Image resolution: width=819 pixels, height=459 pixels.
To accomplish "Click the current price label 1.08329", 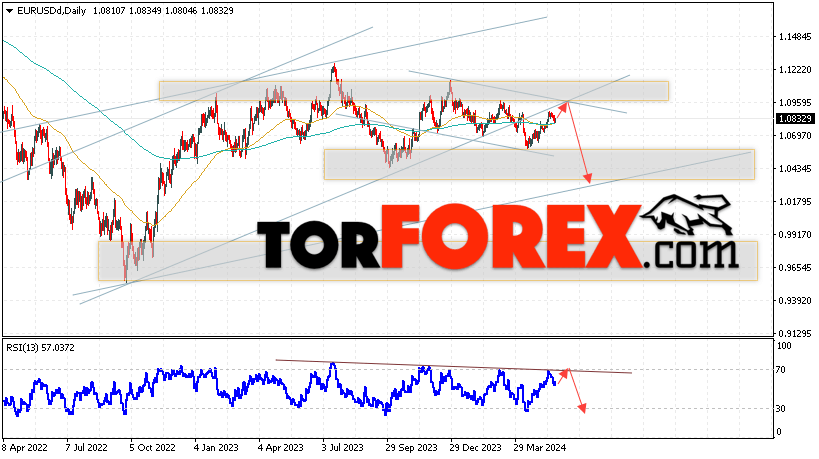I will [x=795, y=119].
